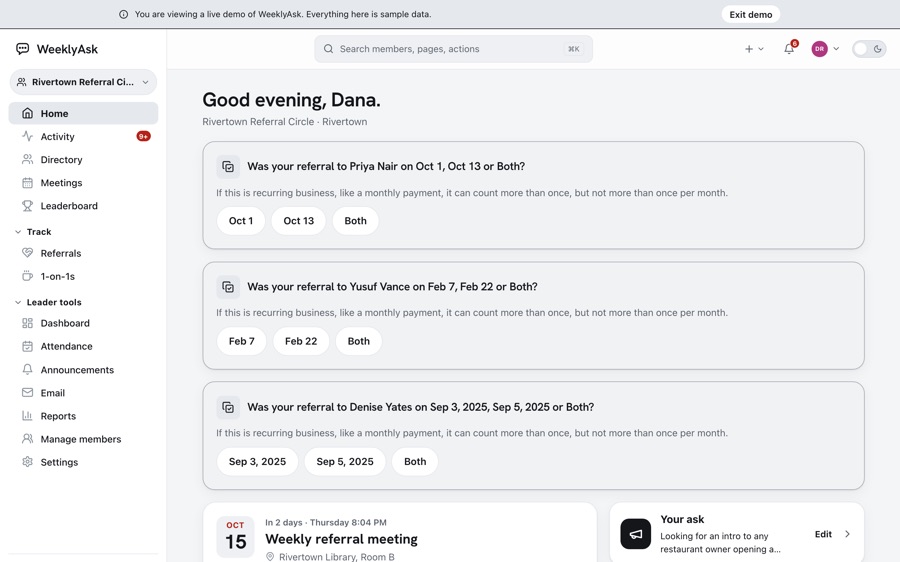Click the Attendance calendar-check icon
This screenshot has height=562, width=900.
(x=27, y=346)
